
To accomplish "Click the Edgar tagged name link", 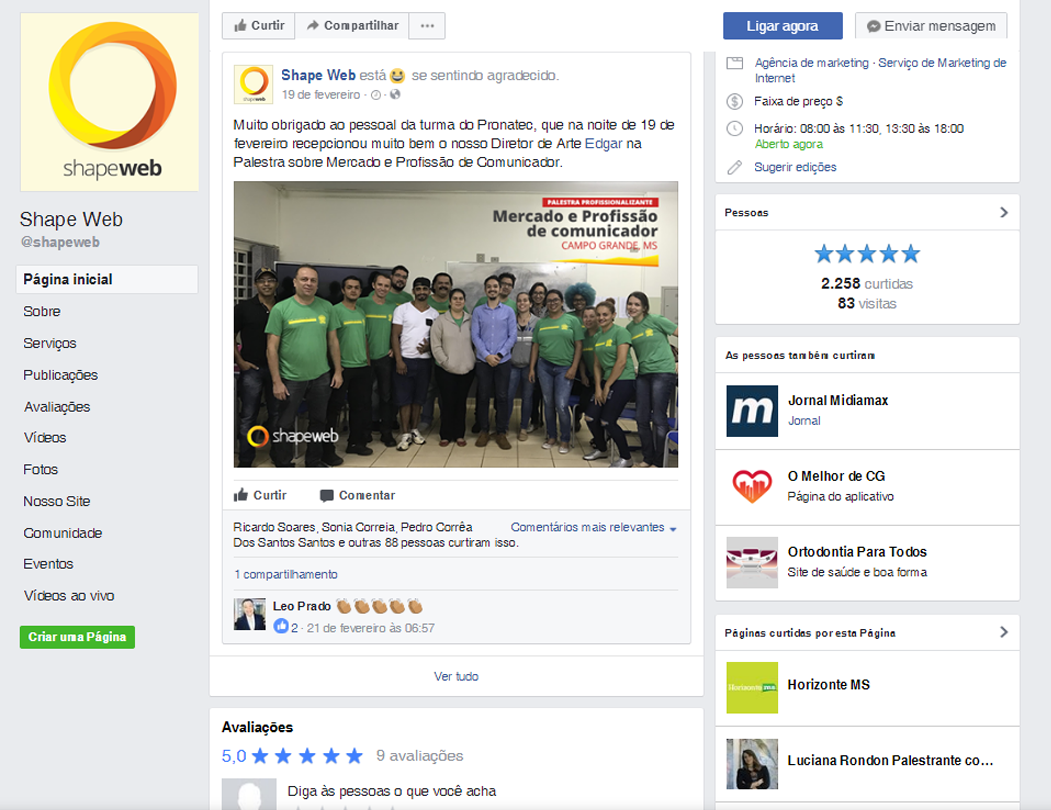I will pyautogui.click(x=603, y=143).
